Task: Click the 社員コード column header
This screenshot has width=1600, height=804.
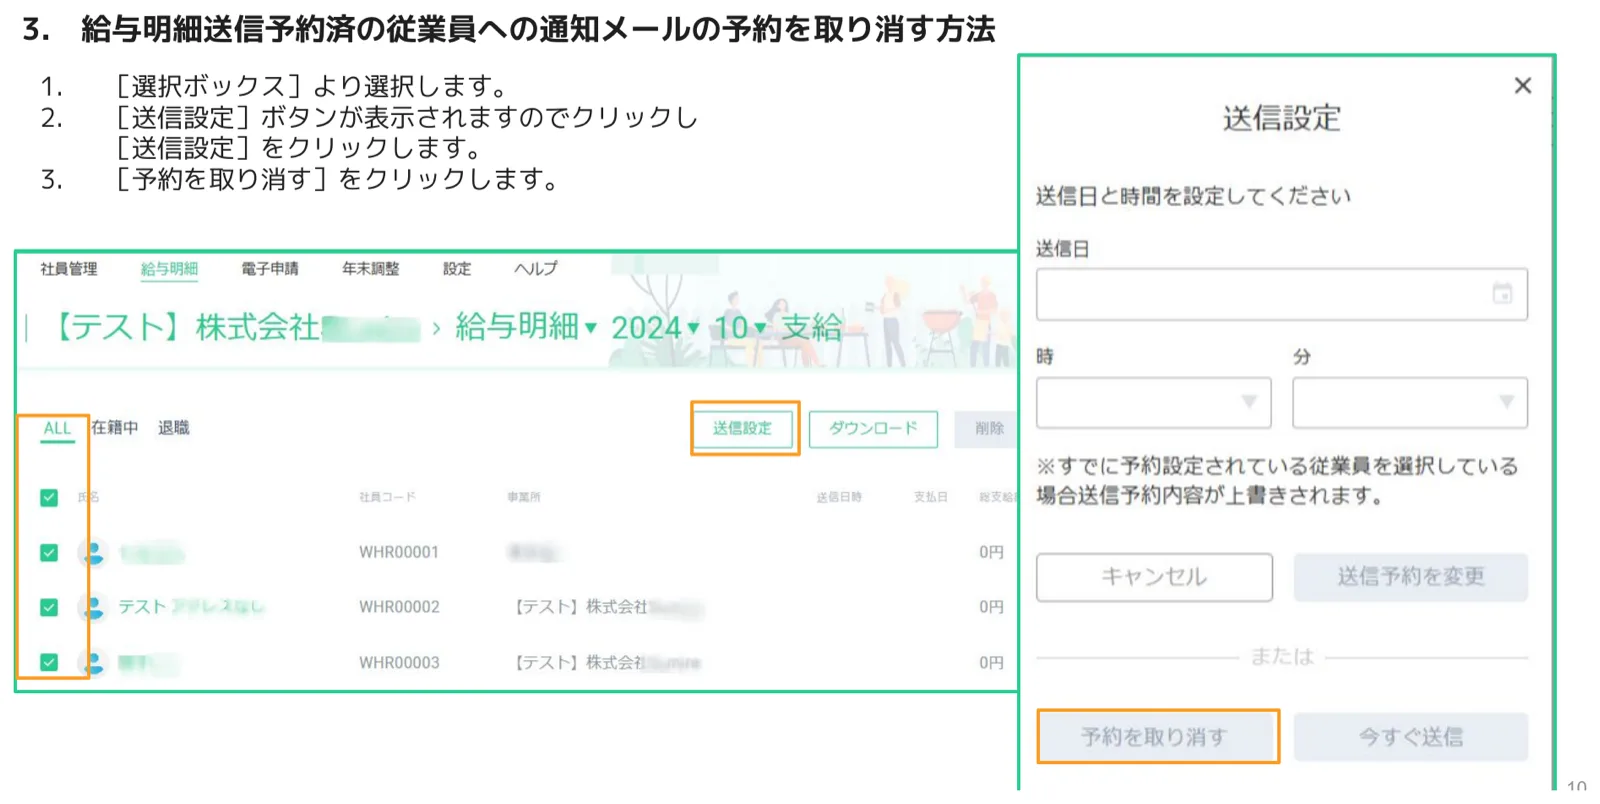Action: [387, 497]
